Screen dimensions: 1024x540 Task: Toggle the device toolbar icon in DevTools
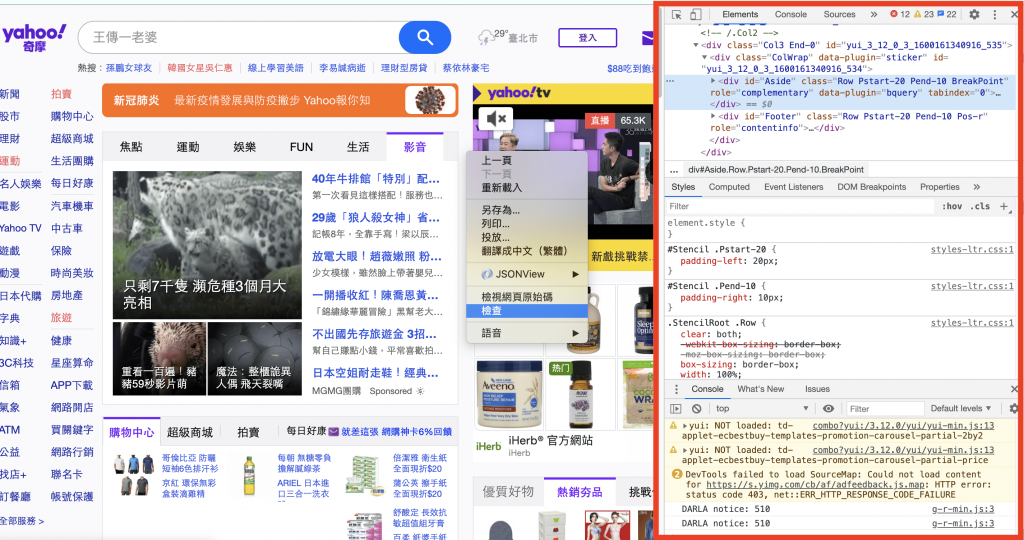696,14
